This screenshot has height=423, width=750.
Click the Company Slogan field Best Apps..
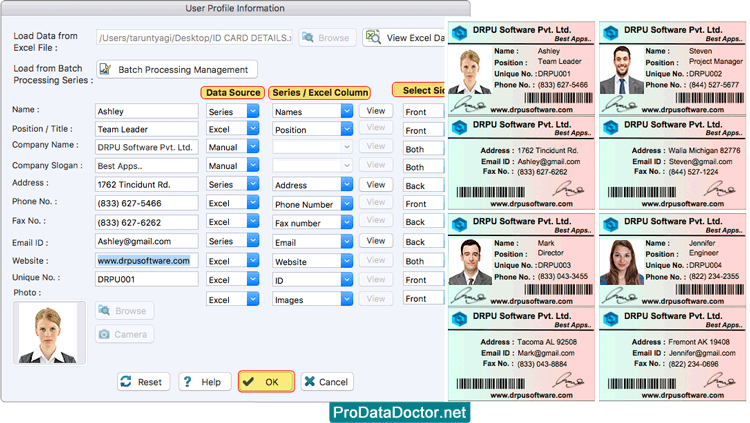pos(146,166)
